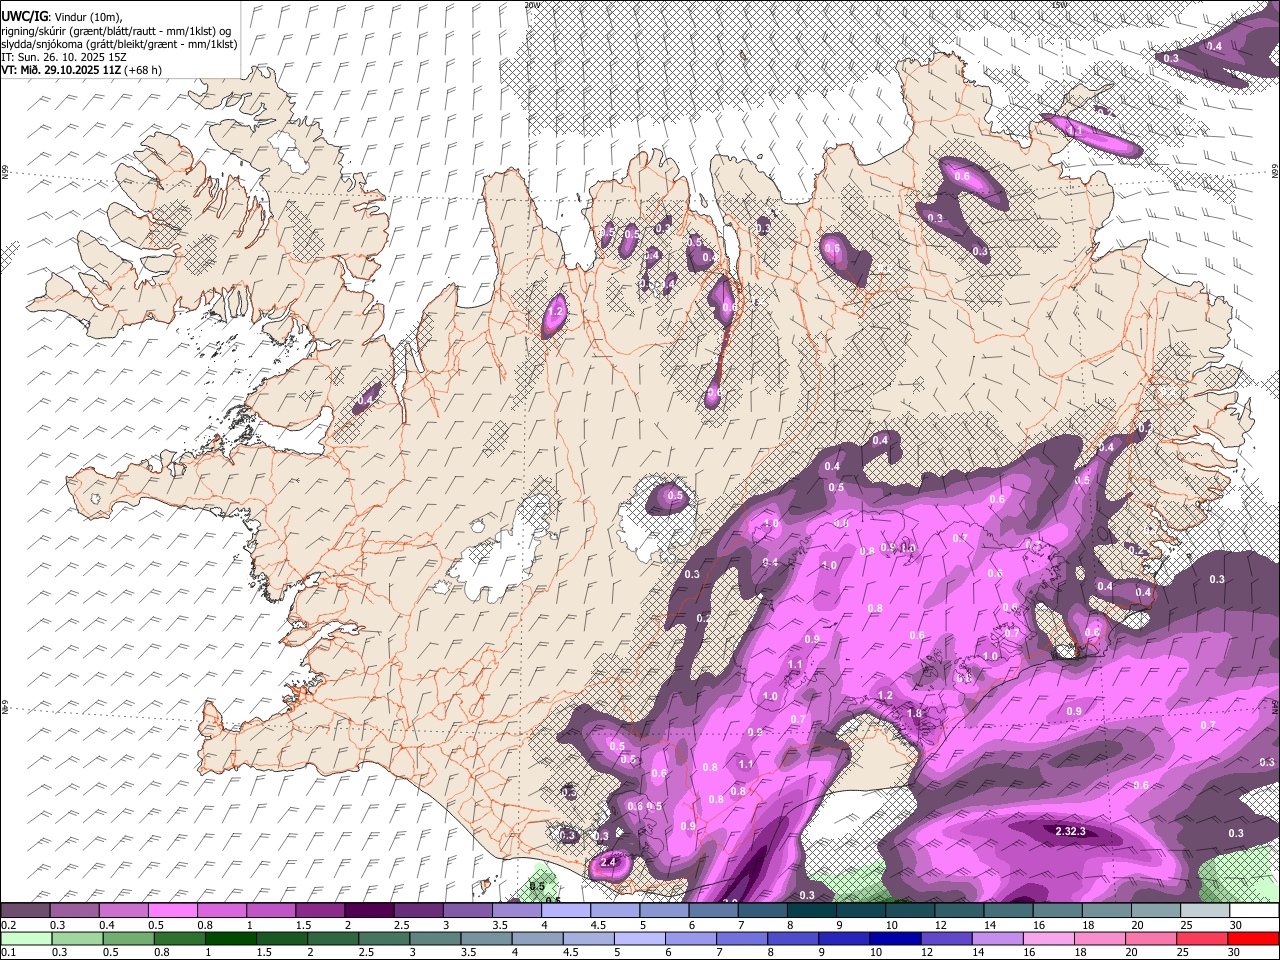Image resolution: width=1280 pixels, height=960 pixels.
Task: Select the dusky mauve legend swatch labelled 0.2
Action: click(25, 911)
